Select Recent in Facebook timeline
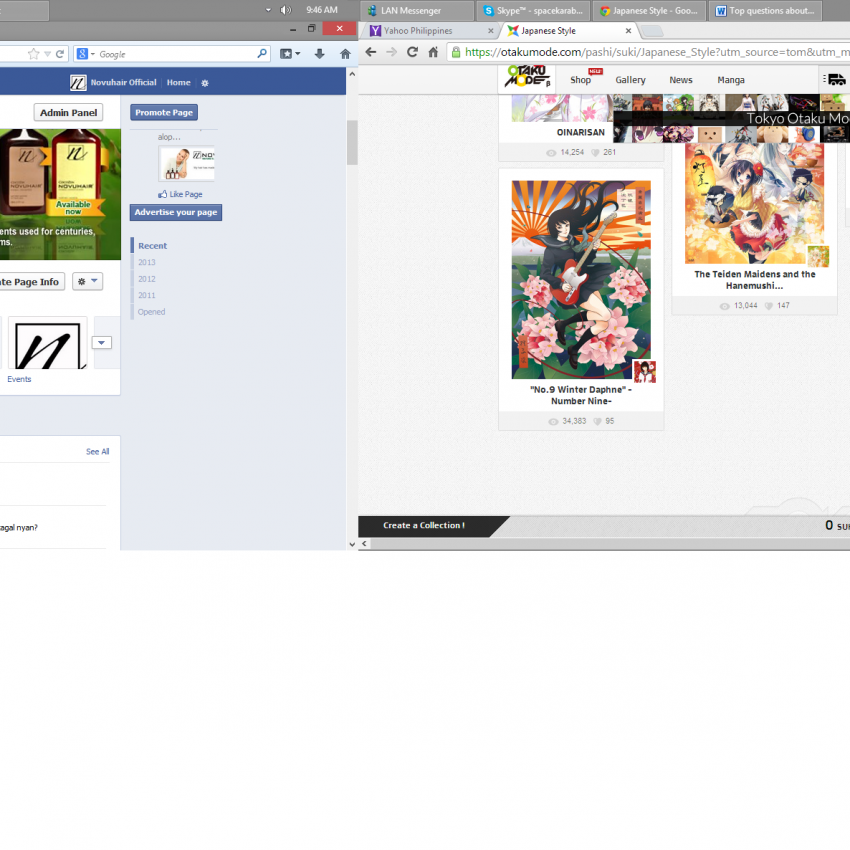 (152, 246)
